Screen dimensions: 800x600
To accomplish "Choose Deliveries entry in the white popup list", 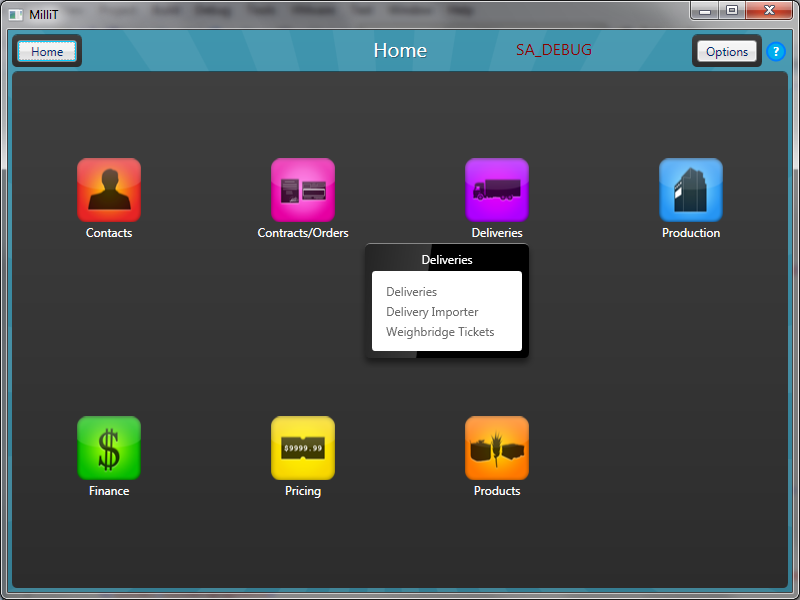I will 412,292.
